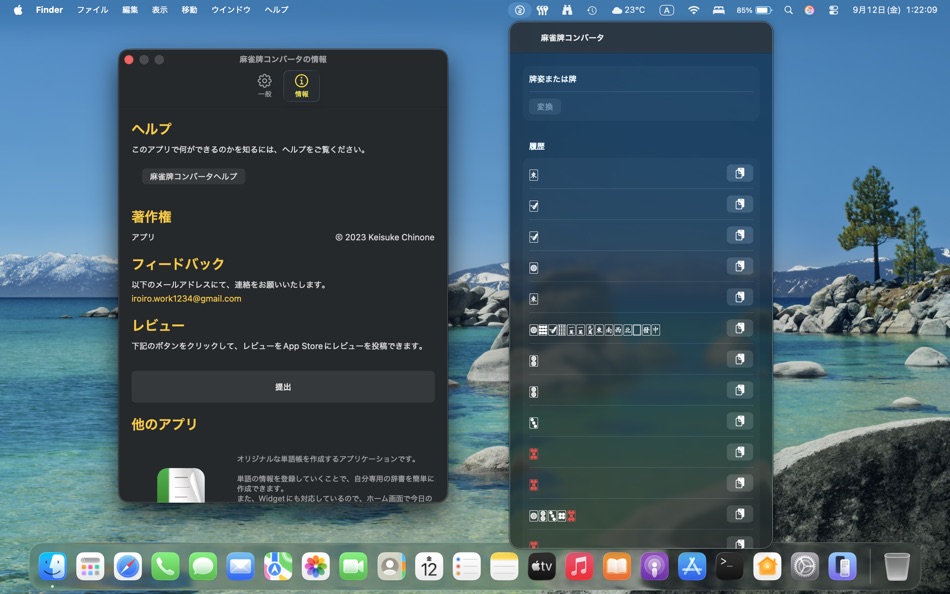
Task: Copy the second history entry to clipboard
Action: point(740,204)
